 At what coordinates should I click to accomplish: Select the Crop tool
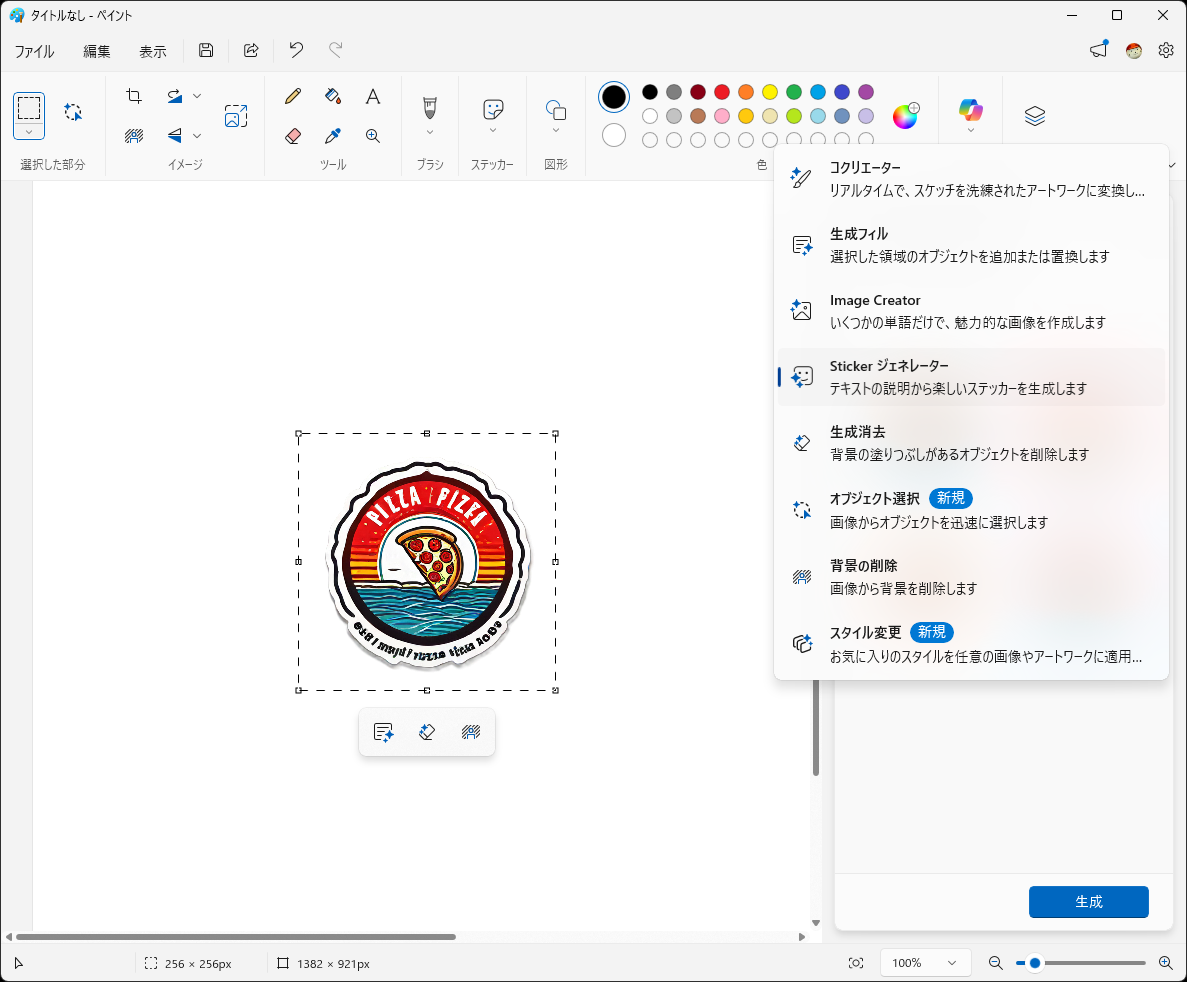coord(133,96)
